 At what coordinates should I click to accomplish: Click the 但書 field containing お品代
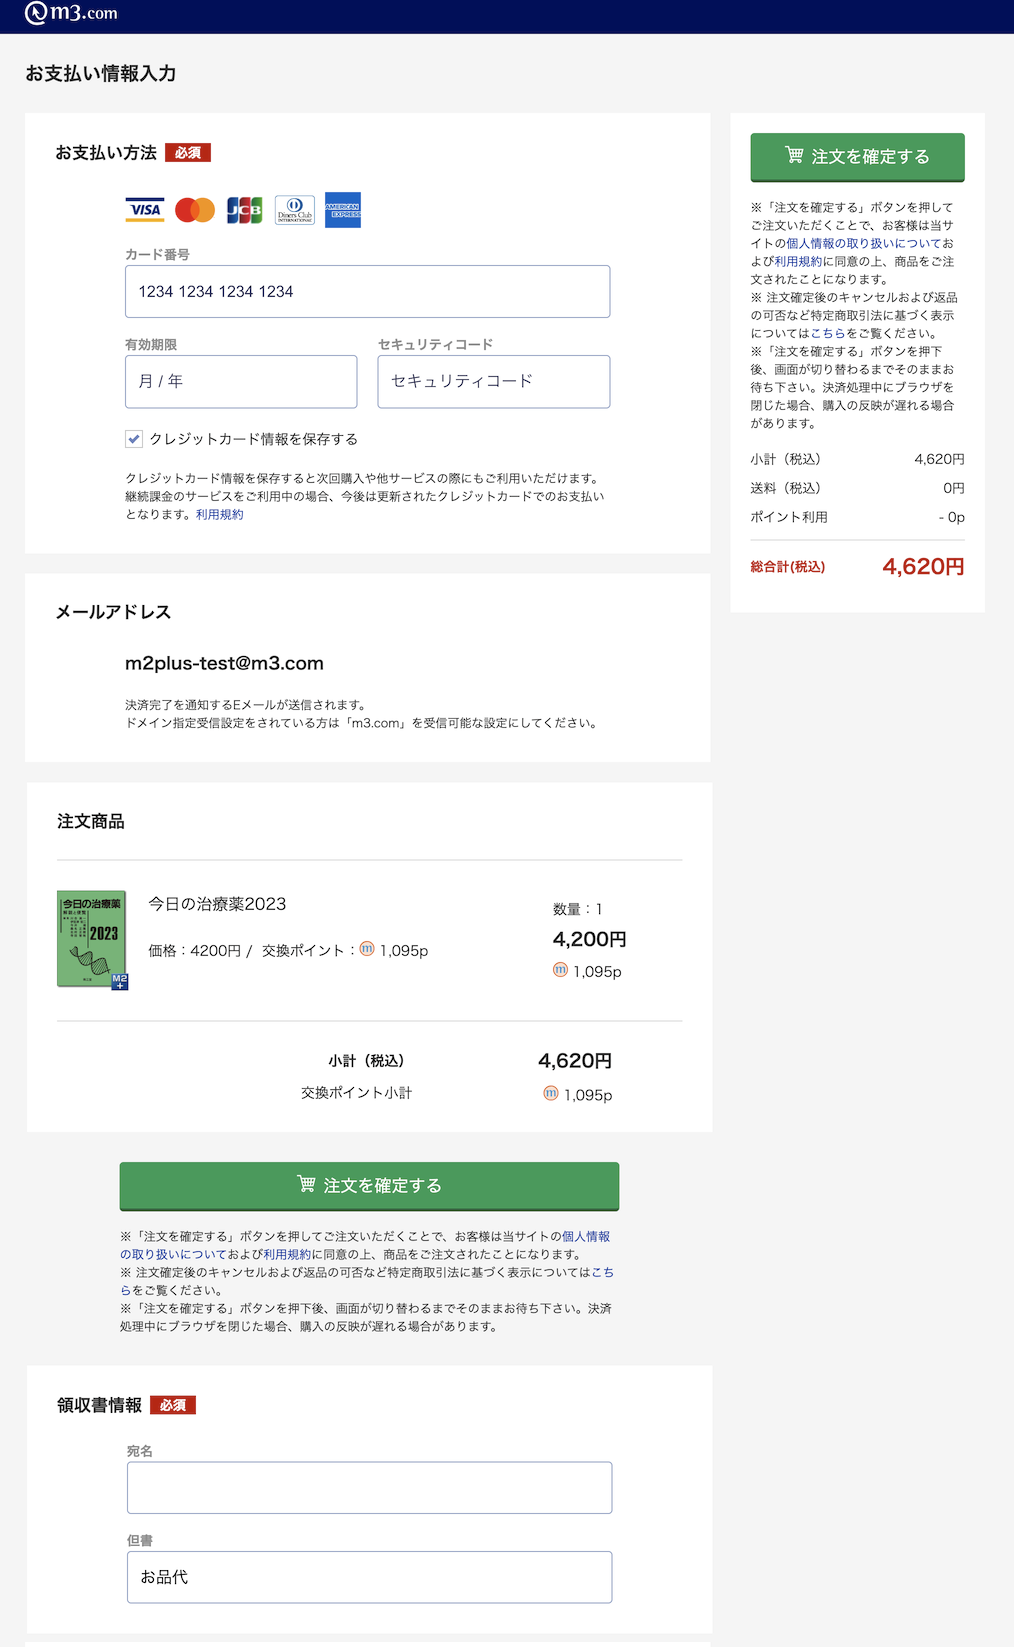(369, 1577)
